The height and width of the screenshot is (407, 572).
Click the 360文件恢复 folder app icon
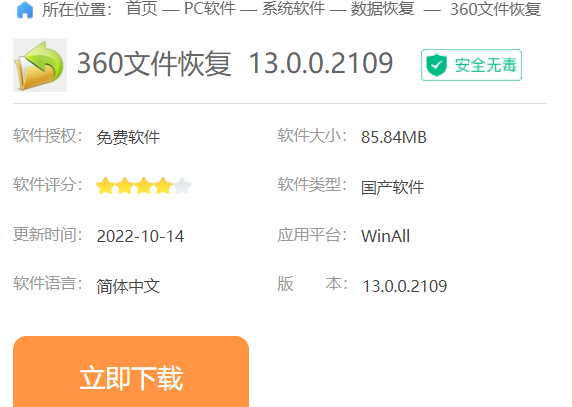[40, 65]
